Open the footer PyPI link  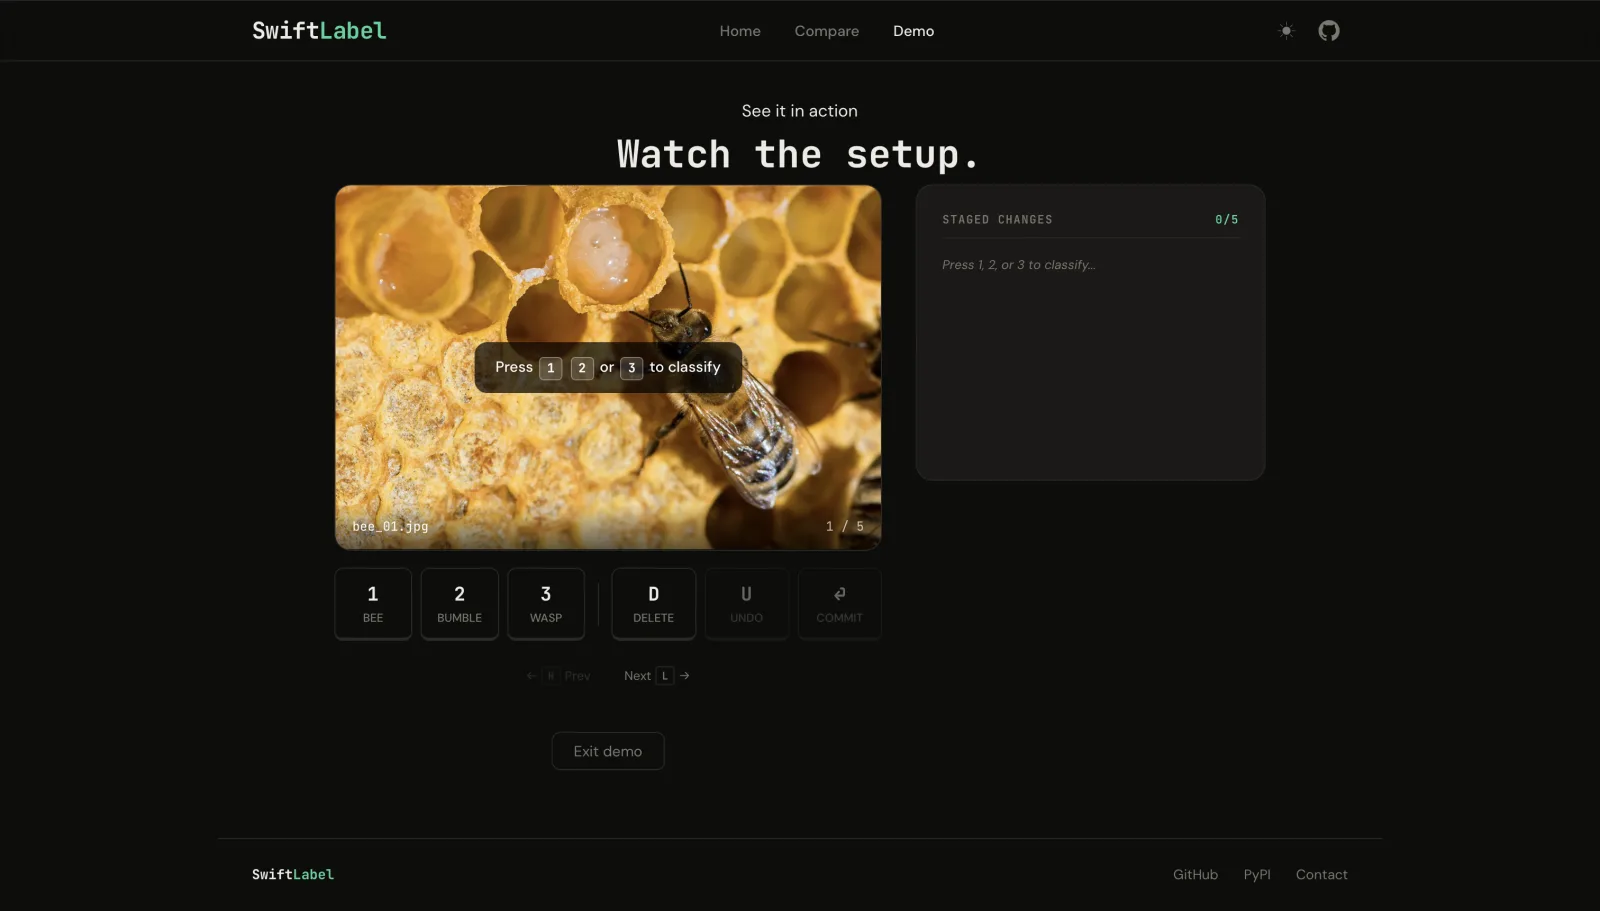pyautogui.click(x=1257, y=875)
